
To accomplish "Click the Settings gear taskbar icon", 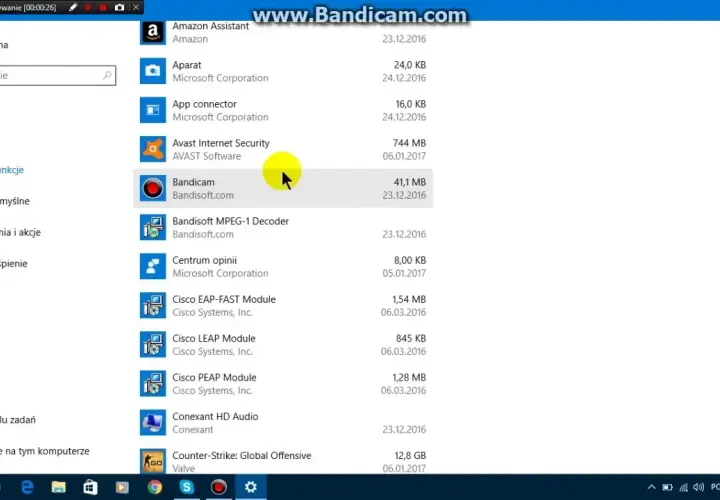I will 251,487.
